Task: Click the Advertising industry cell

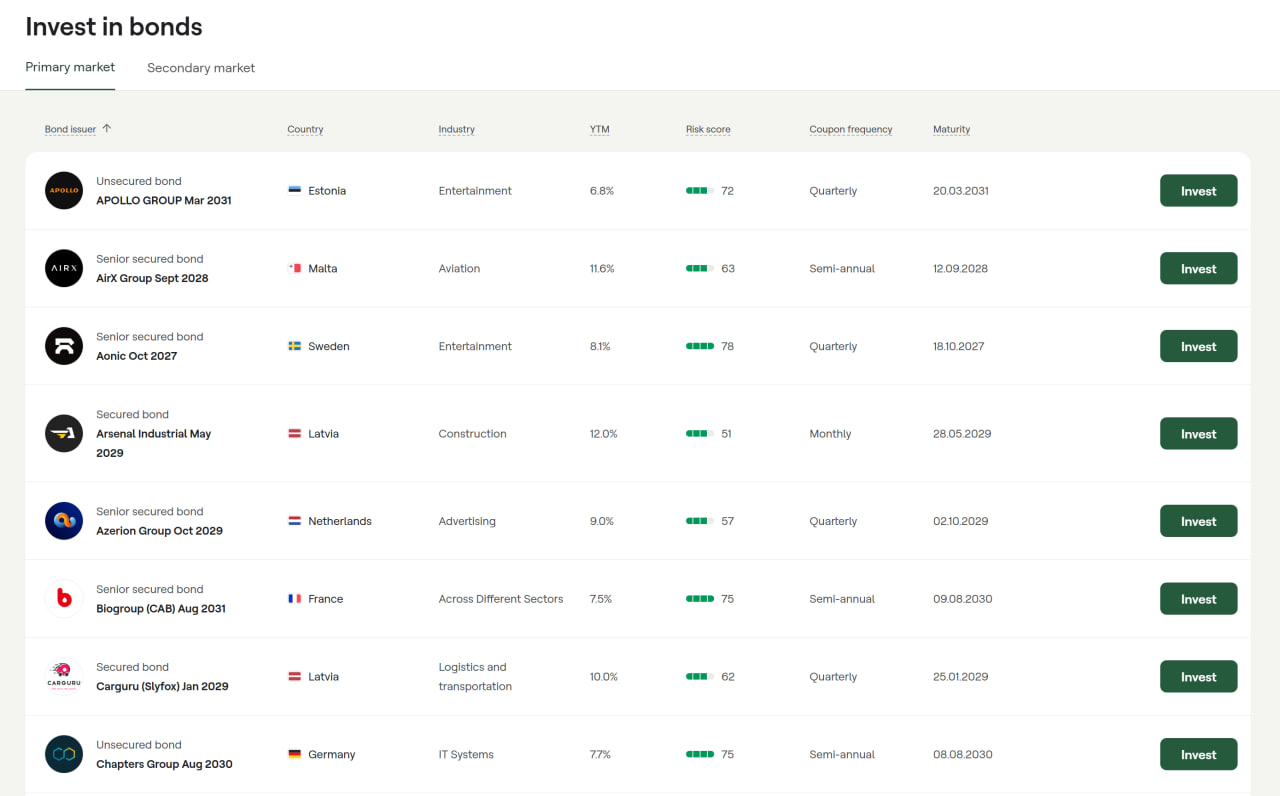Action: pos(467,521)
